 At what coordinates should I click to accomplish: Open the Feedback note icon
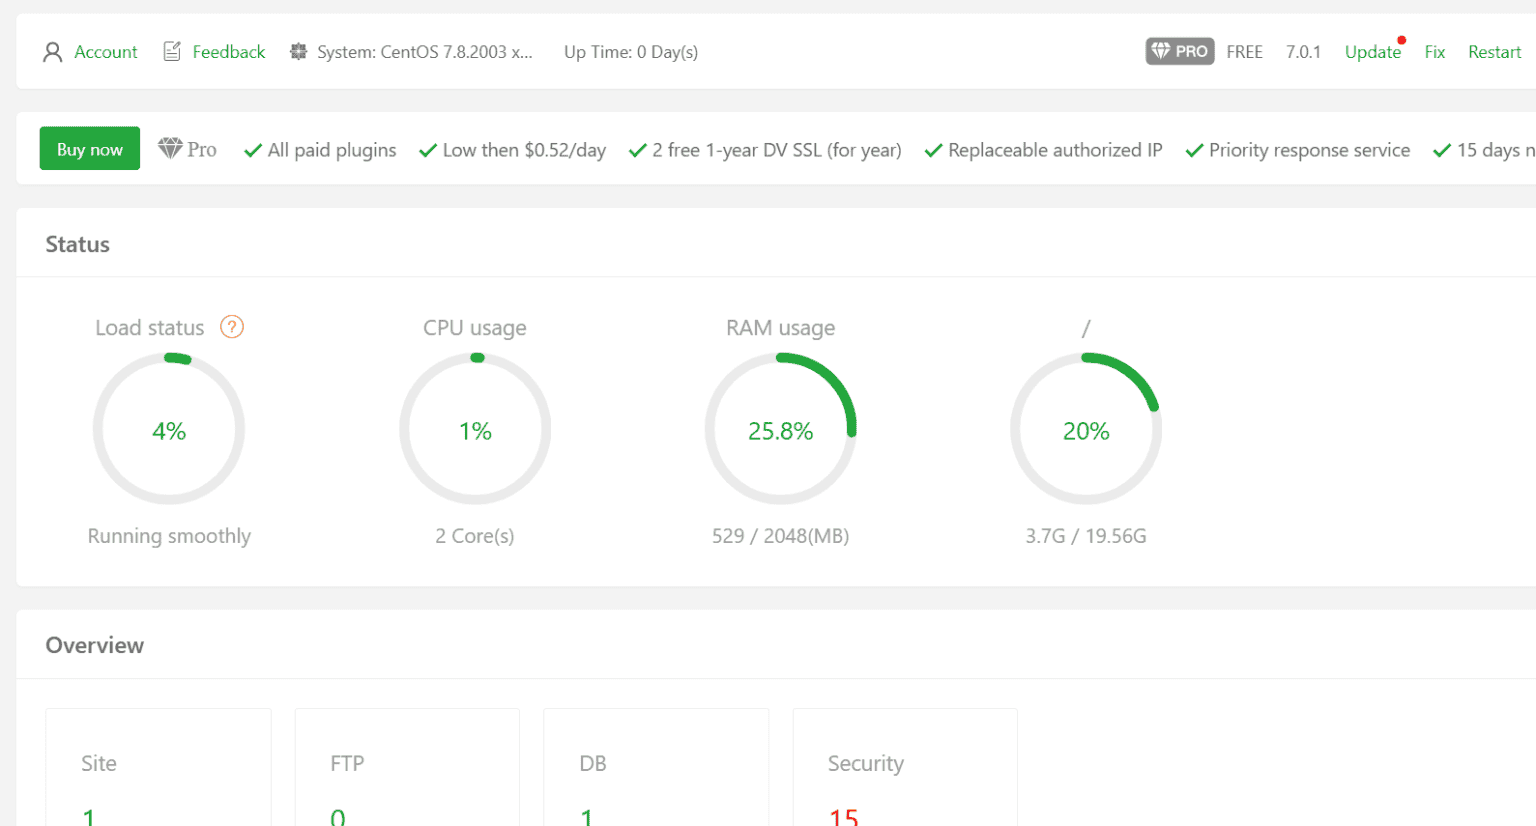click(172, 50)
